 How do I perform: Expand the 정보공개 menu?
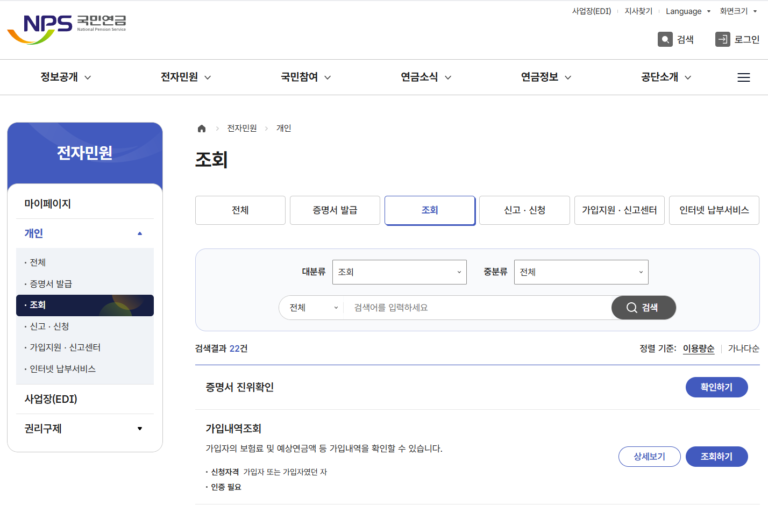[x=66, y=77]
